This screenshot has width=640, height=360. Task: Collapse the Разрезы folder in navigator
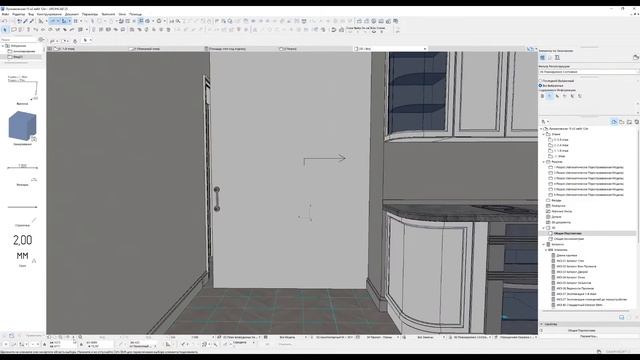coord(544,162)
